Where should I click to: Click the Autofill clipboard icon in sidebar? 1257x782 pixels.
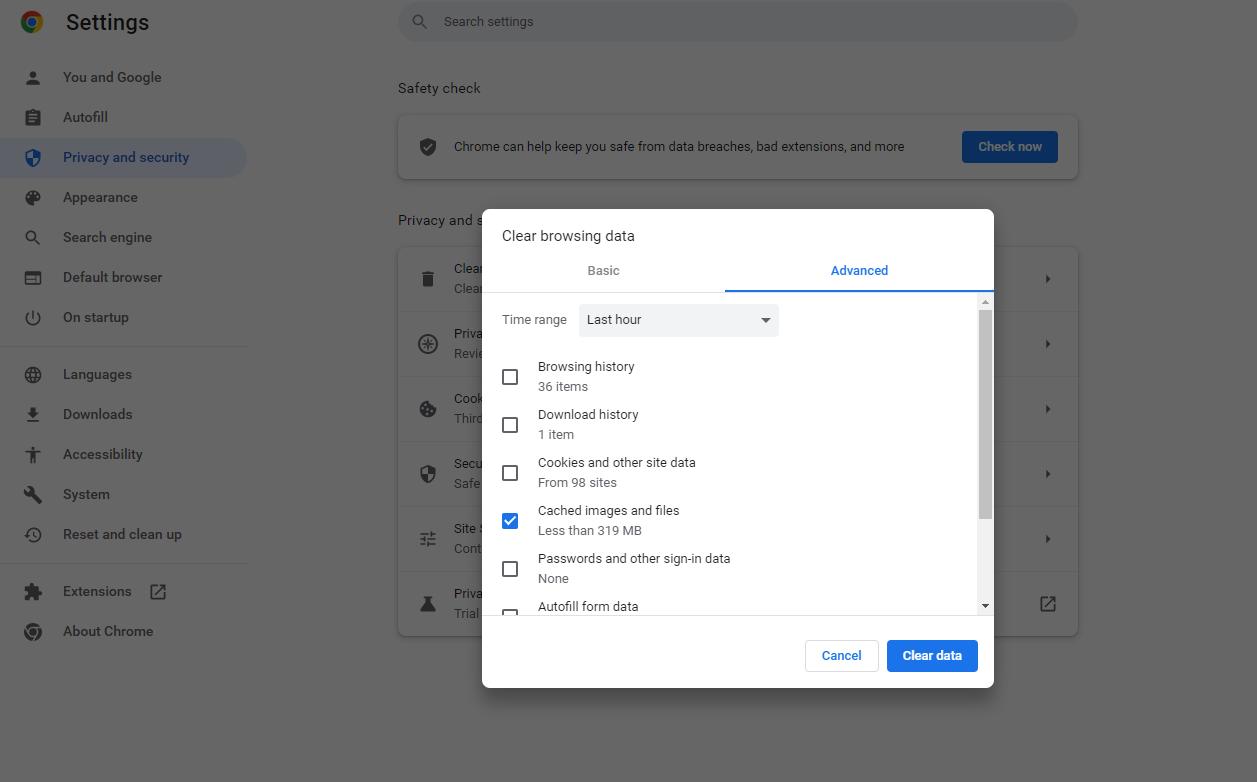click(x=33, y=117)
